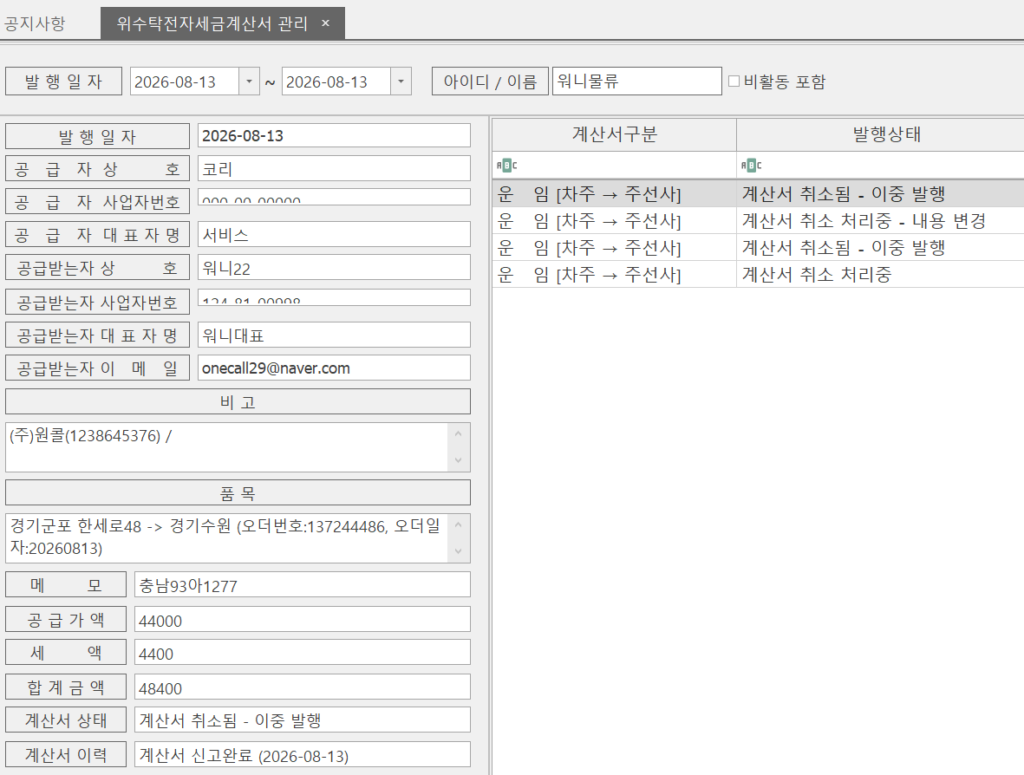Open the start date dropdown calendar
Screen dimensions: 1024x775
(249, 82)
